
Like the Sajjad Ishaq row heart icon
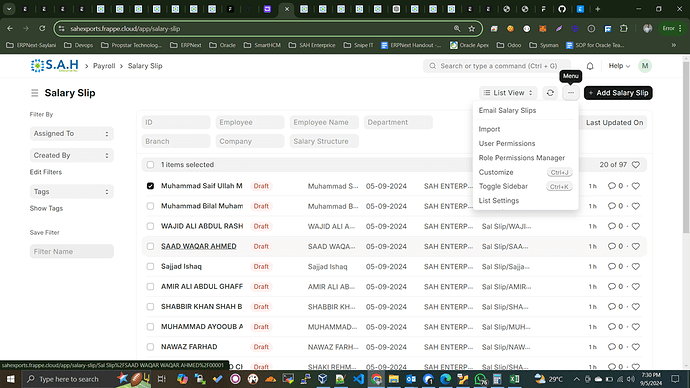pos(636,267)
